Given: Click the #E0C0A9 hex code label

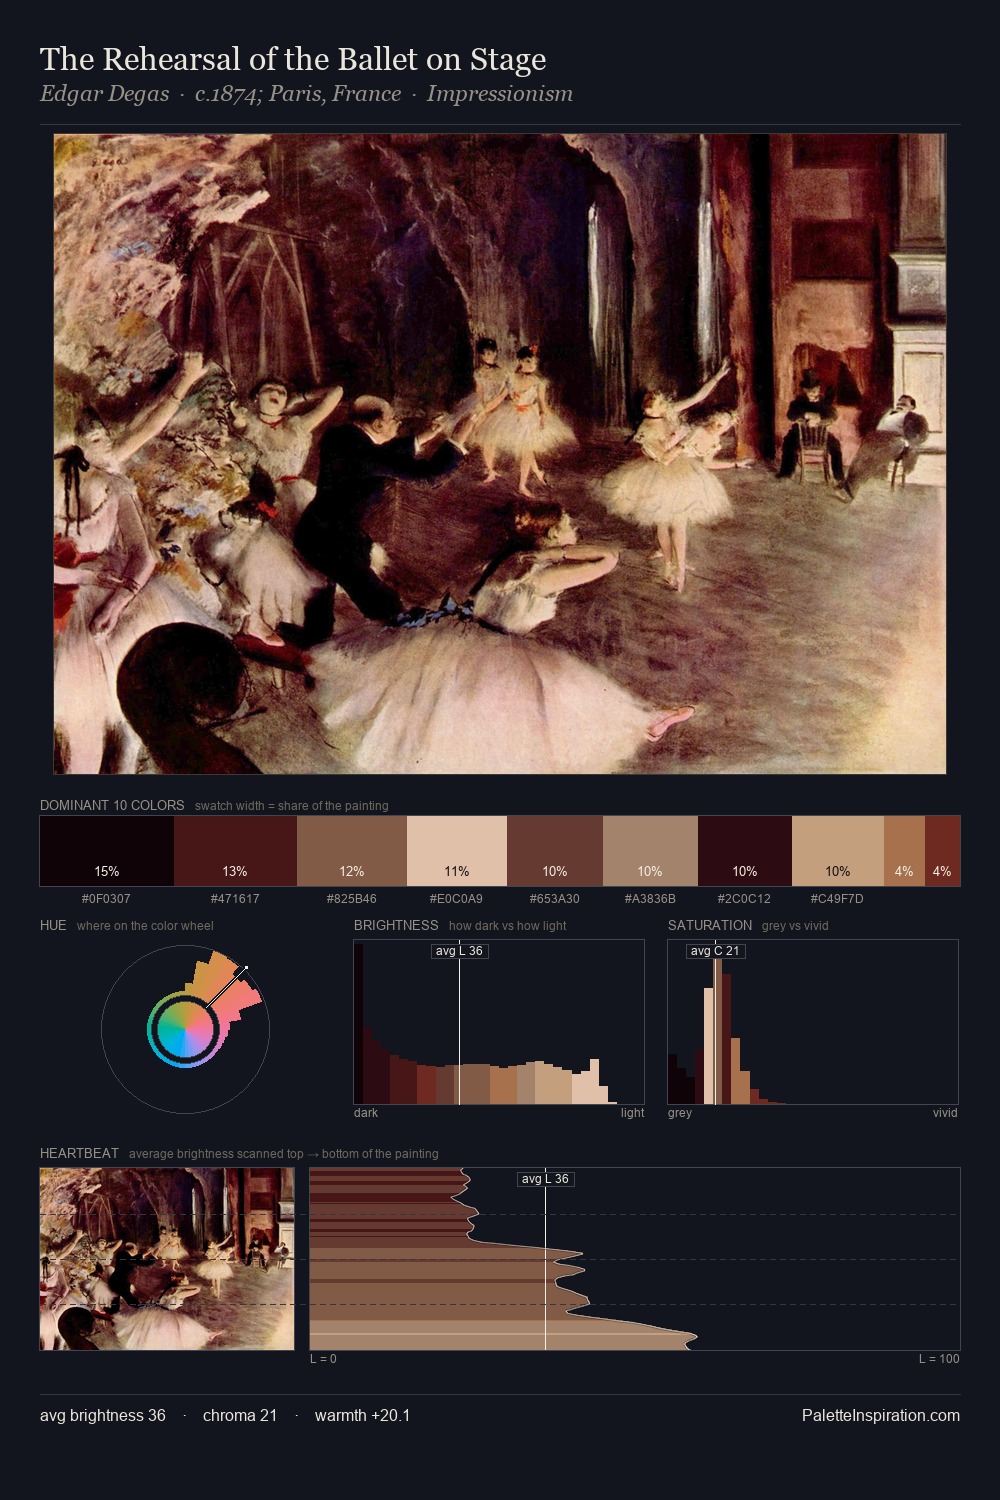Looking at the screenshot, I should [457, 898].
